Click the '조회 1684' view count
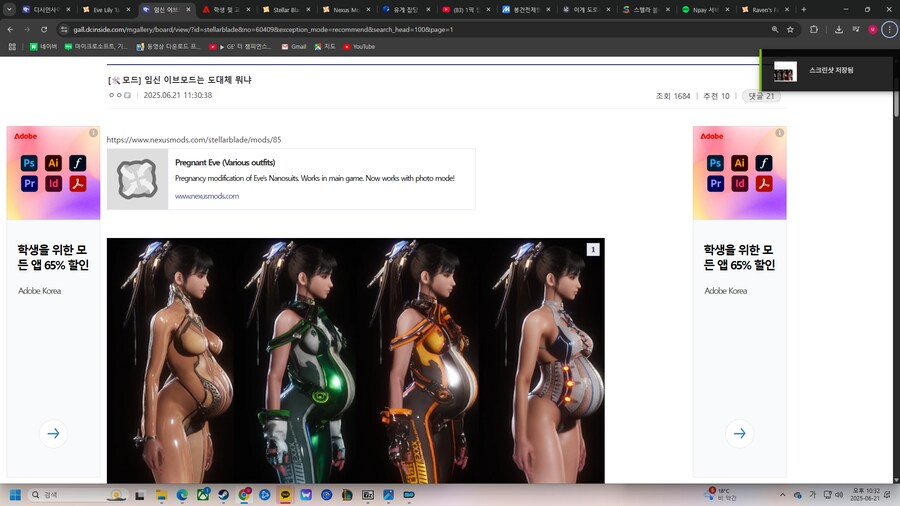 click(x=673, y=96)
